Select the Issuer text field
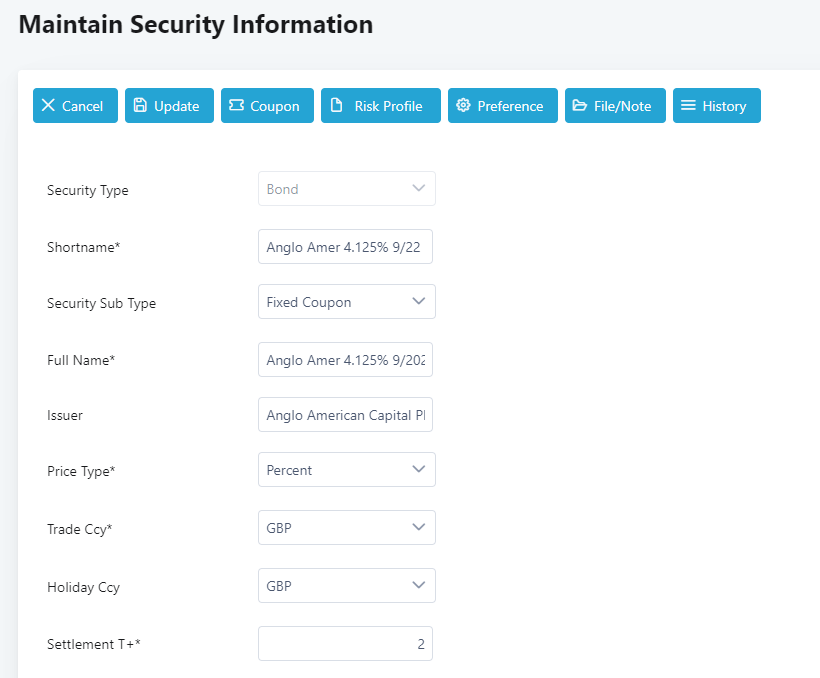Viewport: 820px width, 678px height. [x=345, y=415]
